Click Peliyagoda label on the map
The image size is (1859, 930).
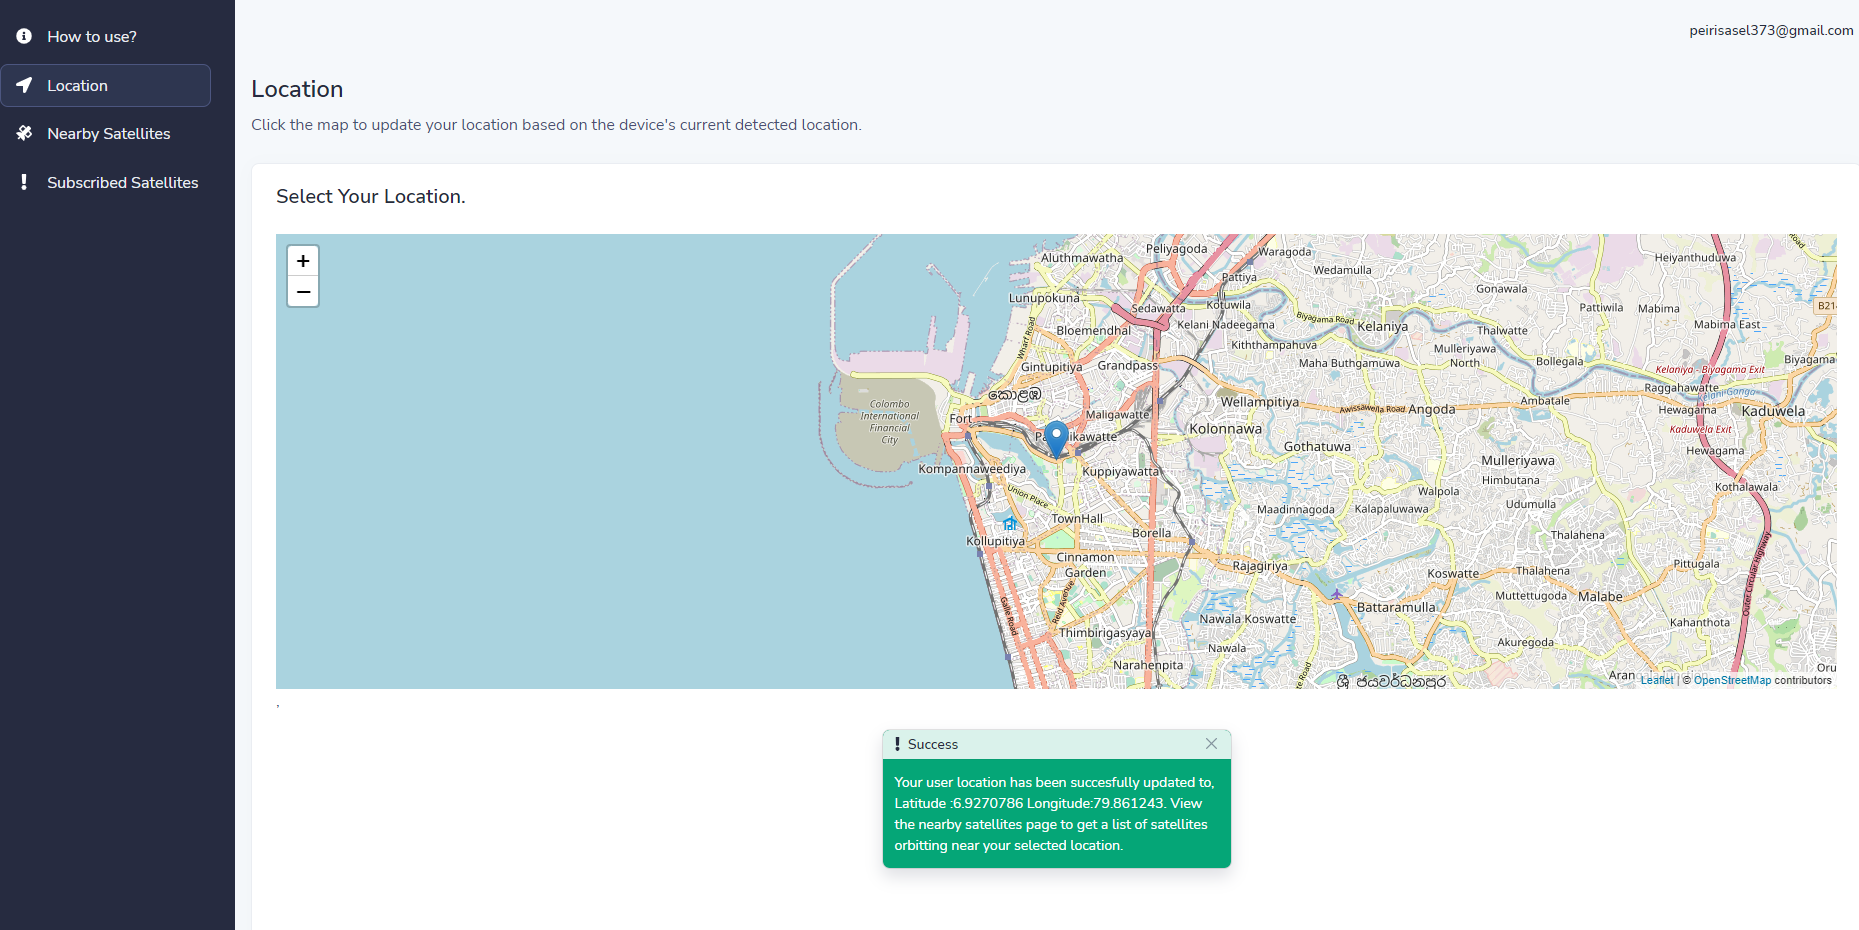point(1176,249)
